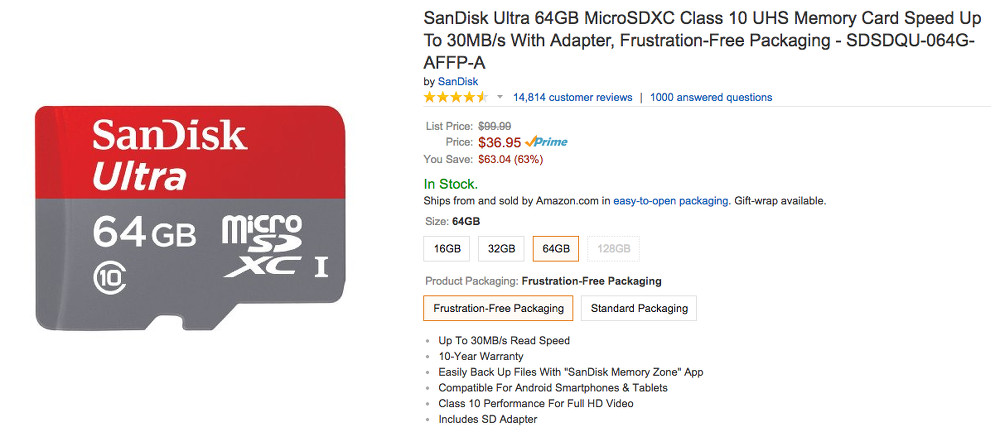This screenshot has height=432, width=1000.
Task: Expand the rating breakdown dropdown arrow
Action: click(500, 98)
